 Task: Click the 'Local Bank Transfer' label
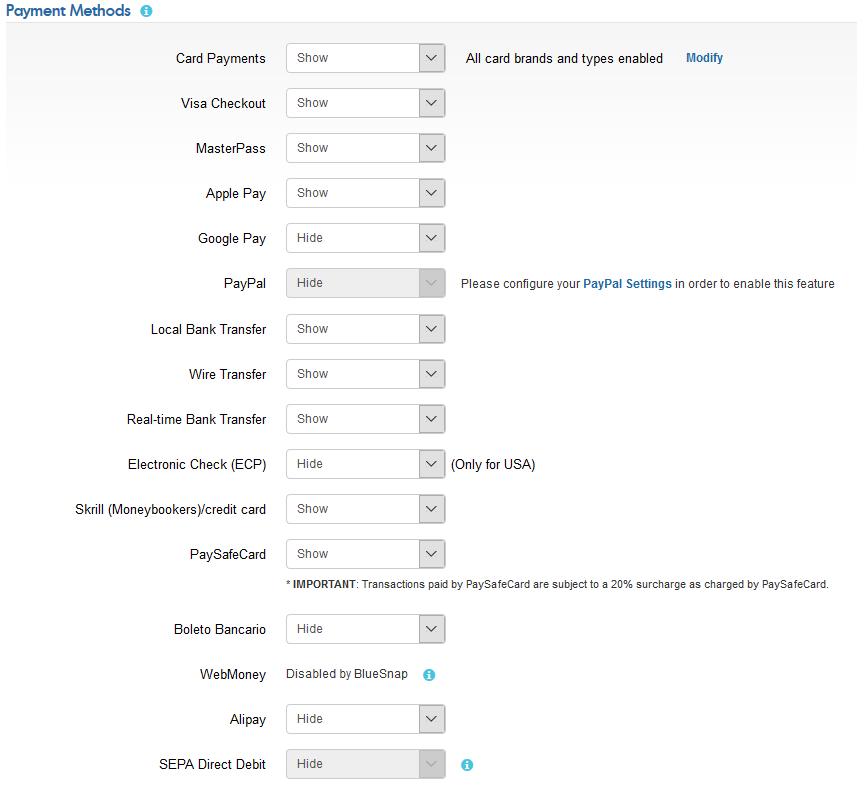[x=208, y=330]
